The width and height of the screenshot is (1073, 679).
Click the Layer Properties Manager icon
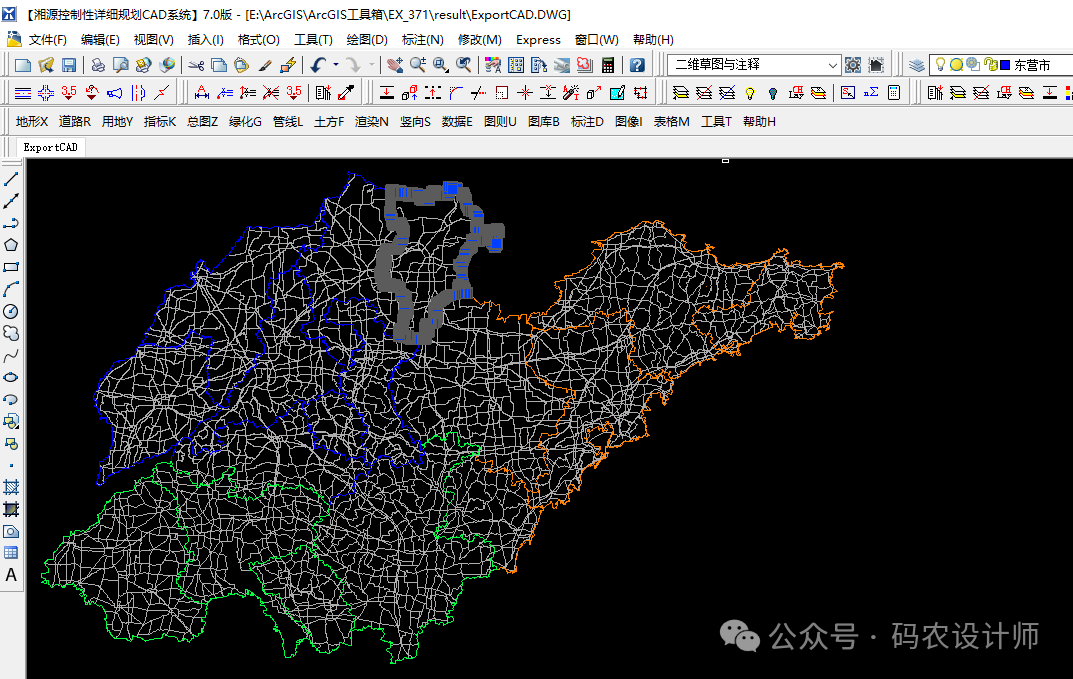917,65
